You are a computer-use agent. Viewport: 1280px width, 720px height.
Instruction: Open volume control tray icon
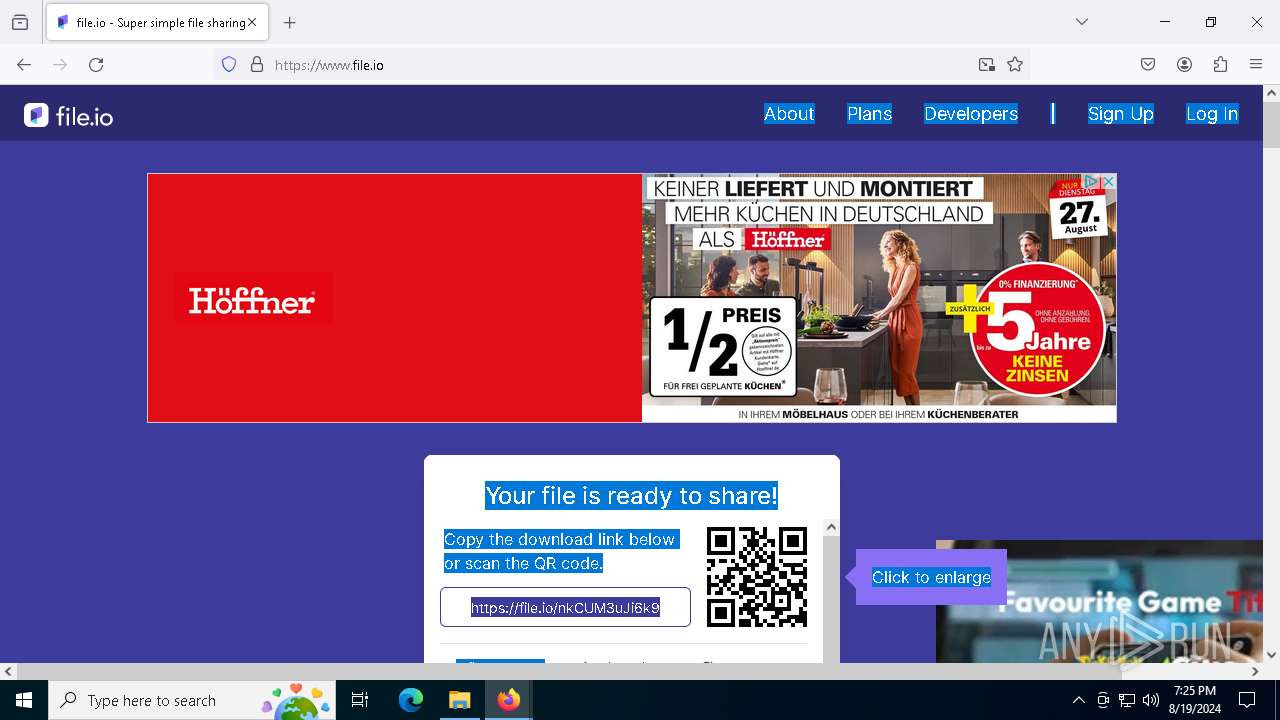point(1151,700)
